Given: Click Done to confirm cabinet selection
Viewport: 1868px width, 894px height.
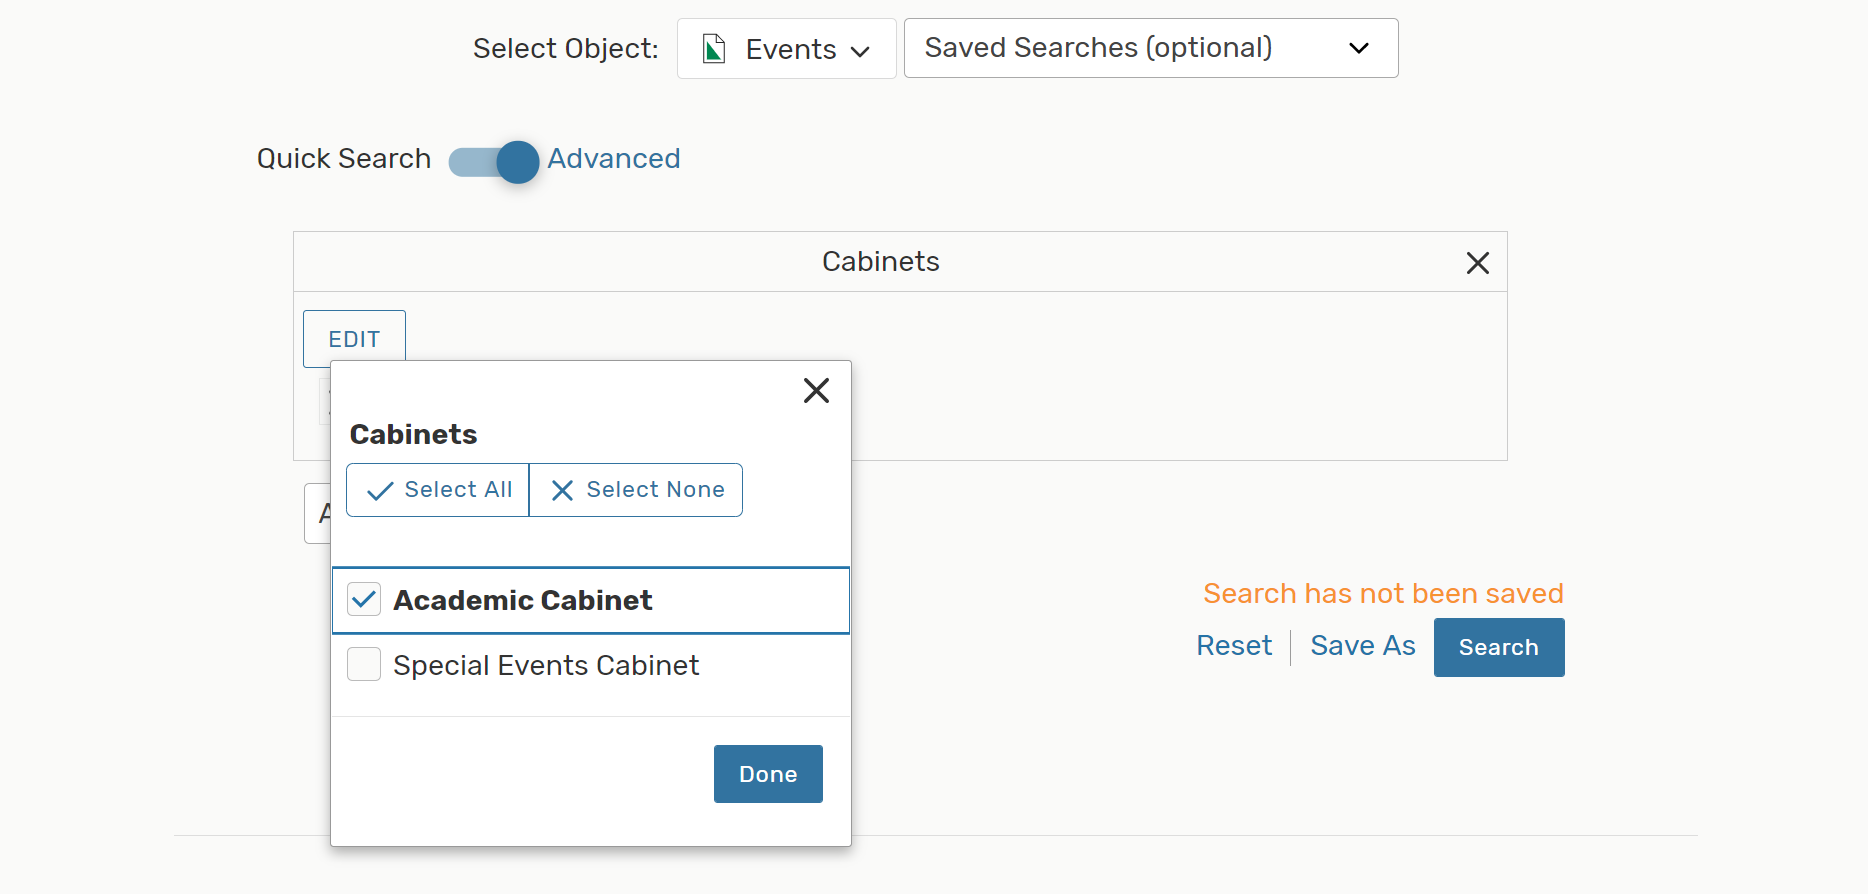Looking at the screenshot, I should pyautogui.click(x=768, y=774).
